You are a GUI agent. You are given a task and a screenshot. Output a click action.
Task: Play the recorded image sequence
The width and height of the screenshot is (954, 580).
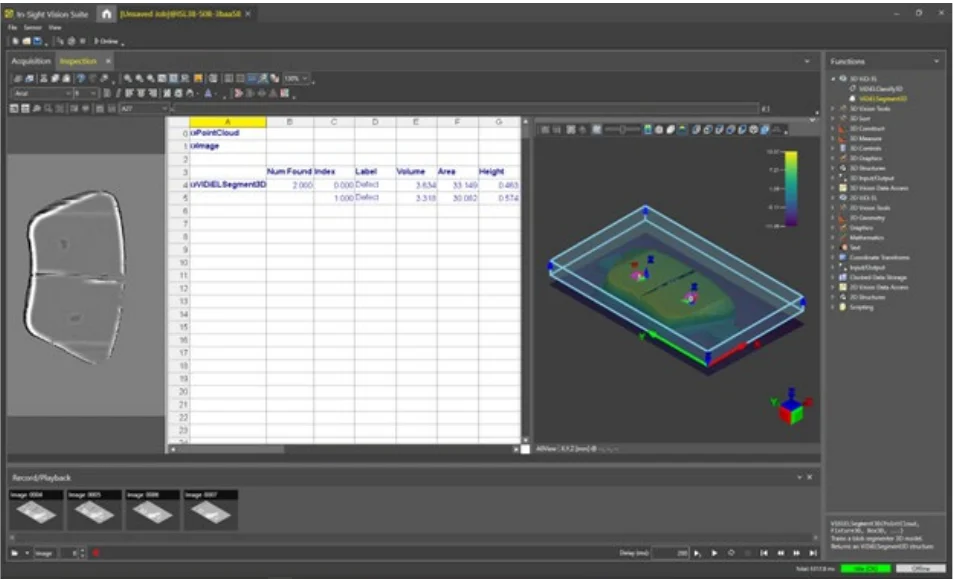tap(714, 553)
